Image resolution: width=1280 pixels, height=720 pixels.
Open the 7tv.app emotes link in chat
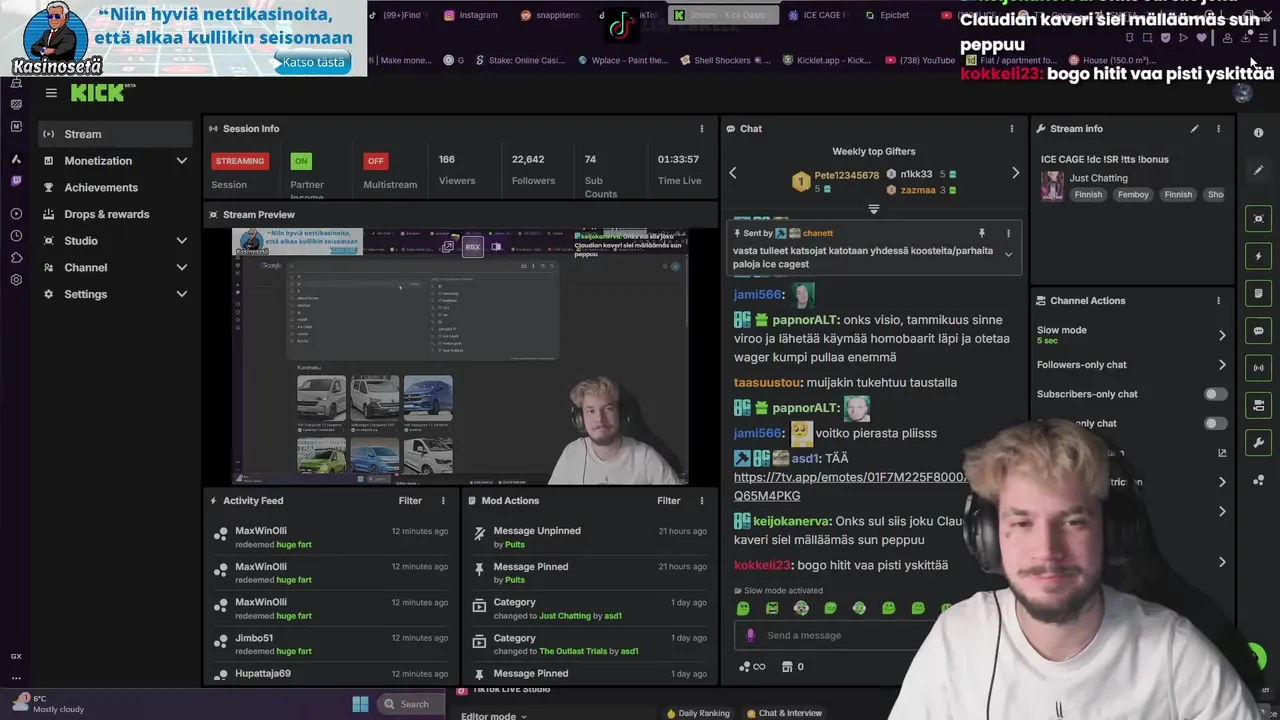pos(851,487)
